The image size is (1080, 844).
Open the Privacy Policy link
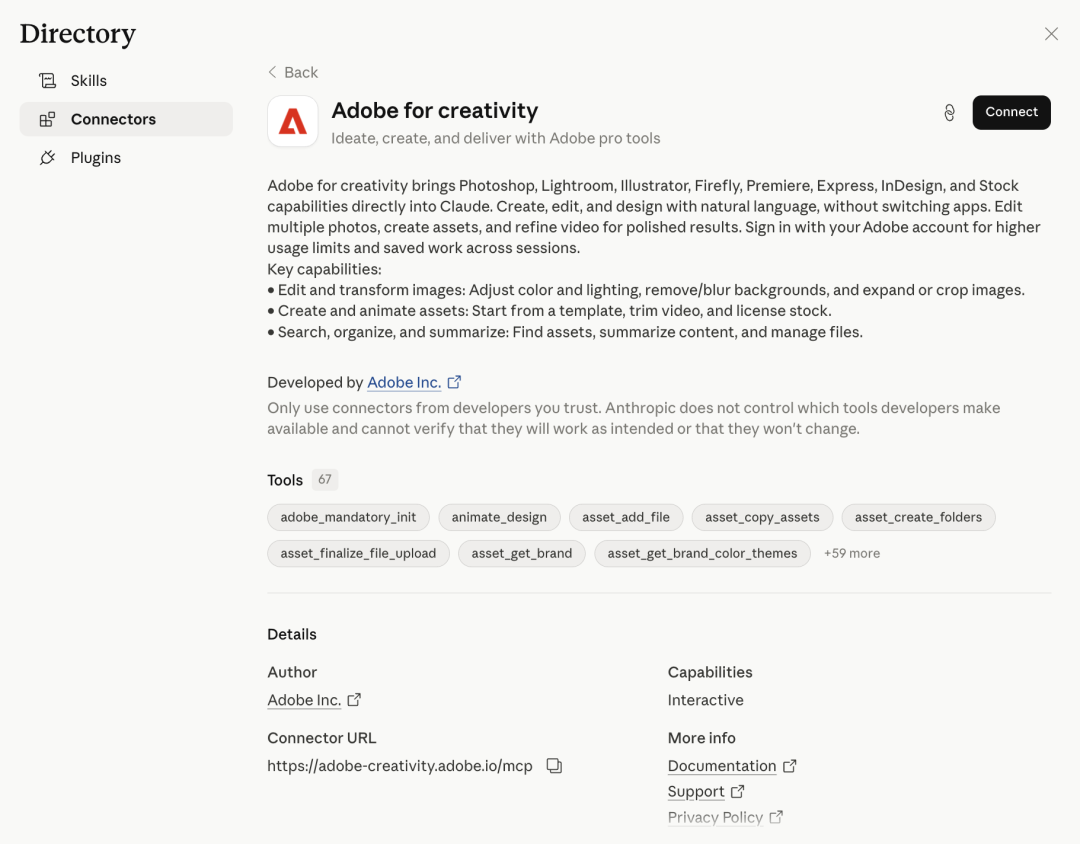click(715, 817)
